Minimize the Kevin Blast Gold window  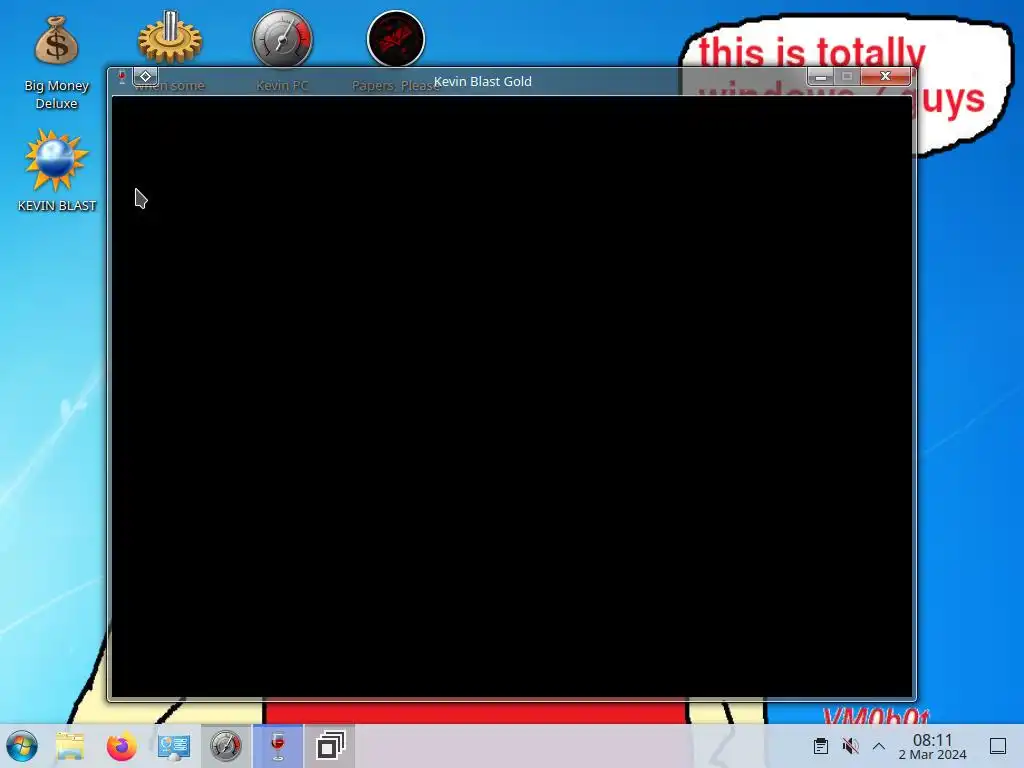point(820,77)
